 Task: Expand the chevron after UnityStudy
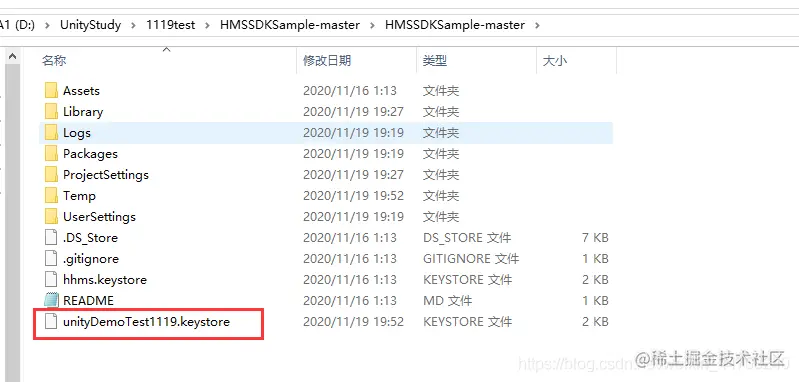pos(133,25)
